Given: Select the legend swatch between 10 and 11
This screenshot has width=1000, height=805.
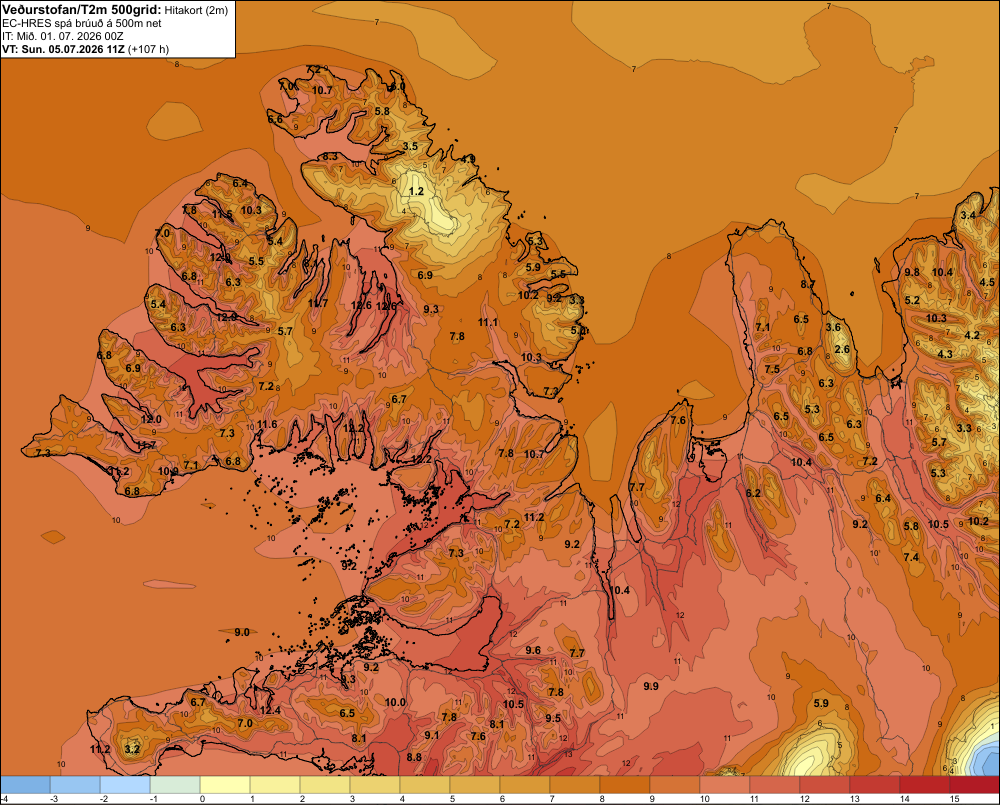Looking at the screenshot, I should click(x=725, y=785).
